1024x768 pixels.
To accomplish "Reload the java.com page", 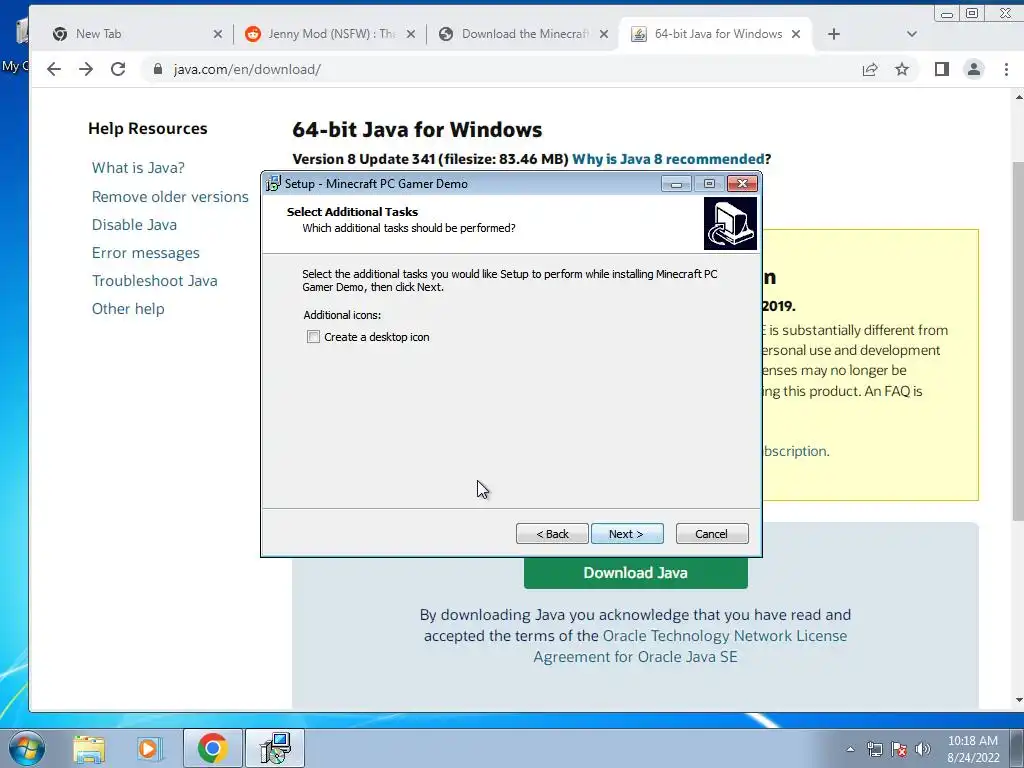I will tap(118, 69).
